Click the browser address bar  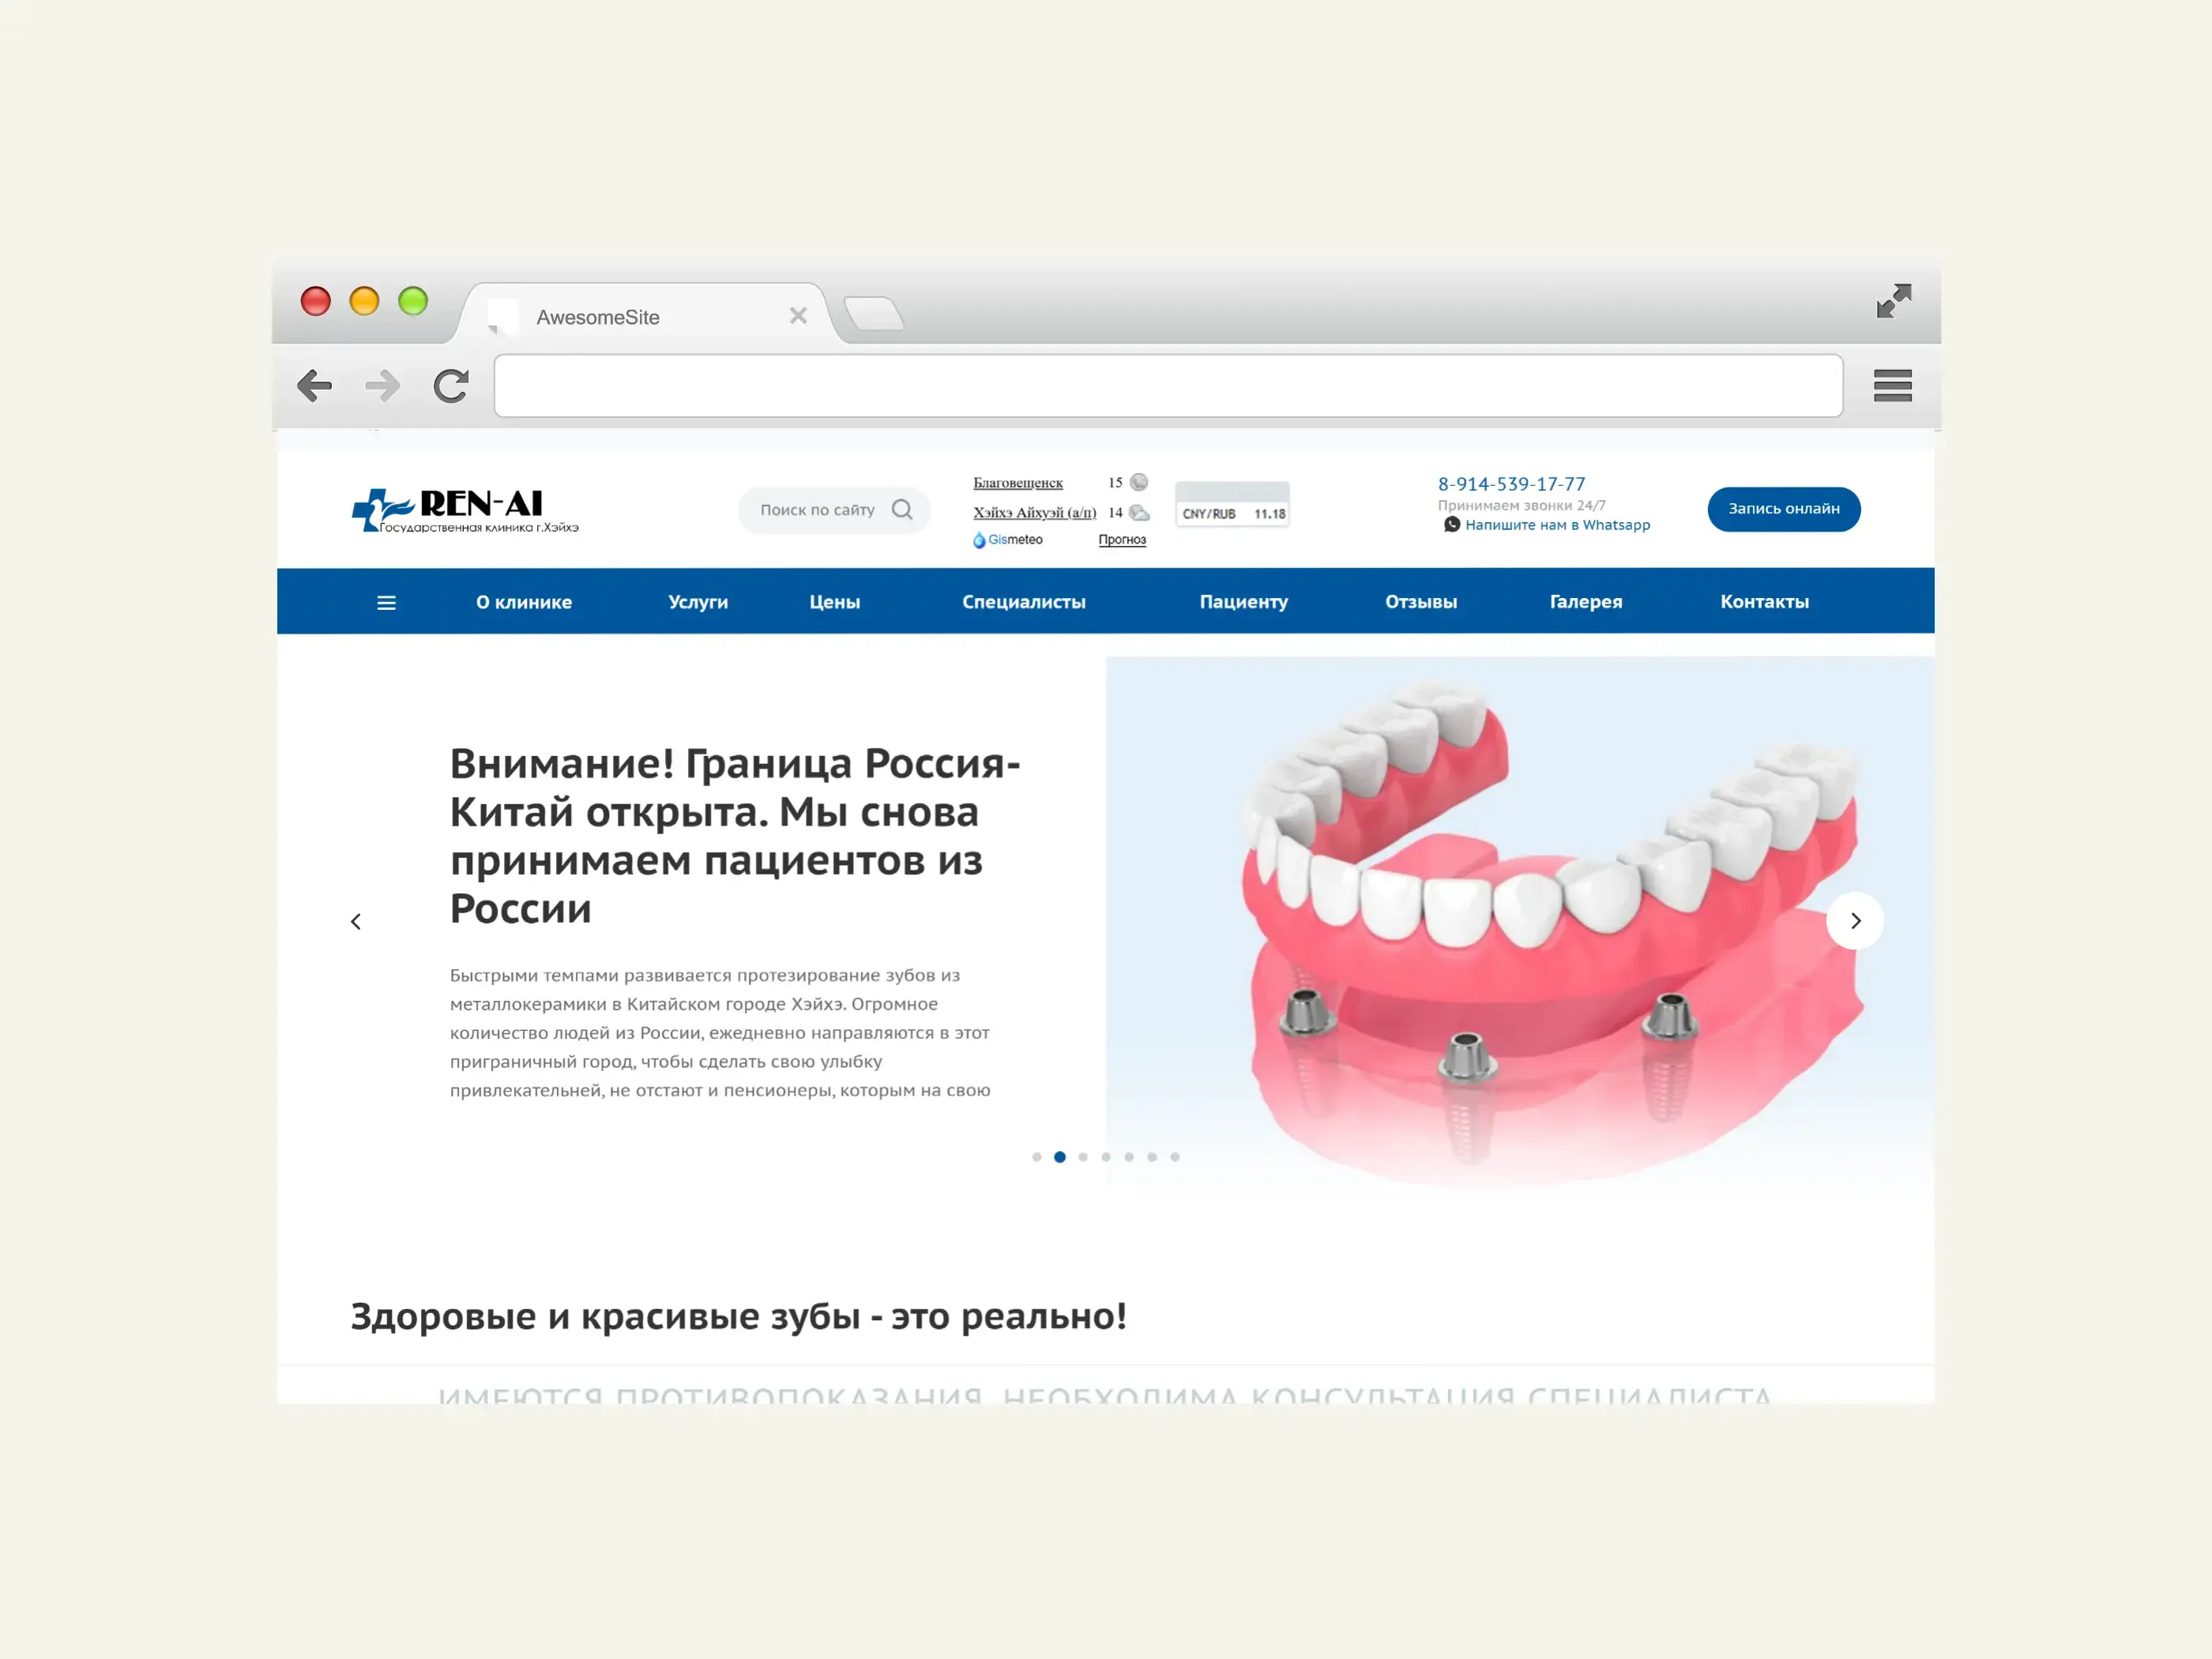point(1168,385)
